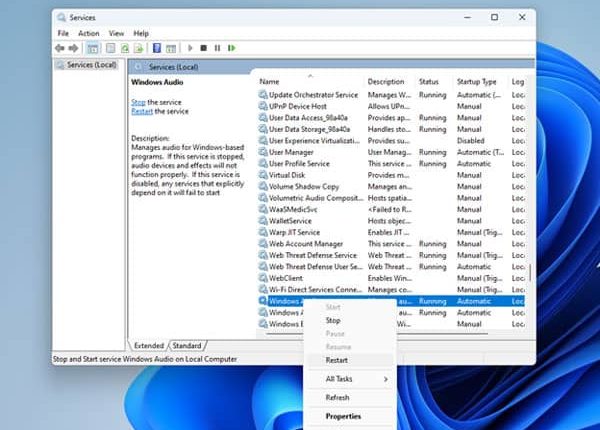Image resolution: width=600 pixels, height=430 pixels.
Task: Click the Disabled startup type cell
Action: point(471,141)
